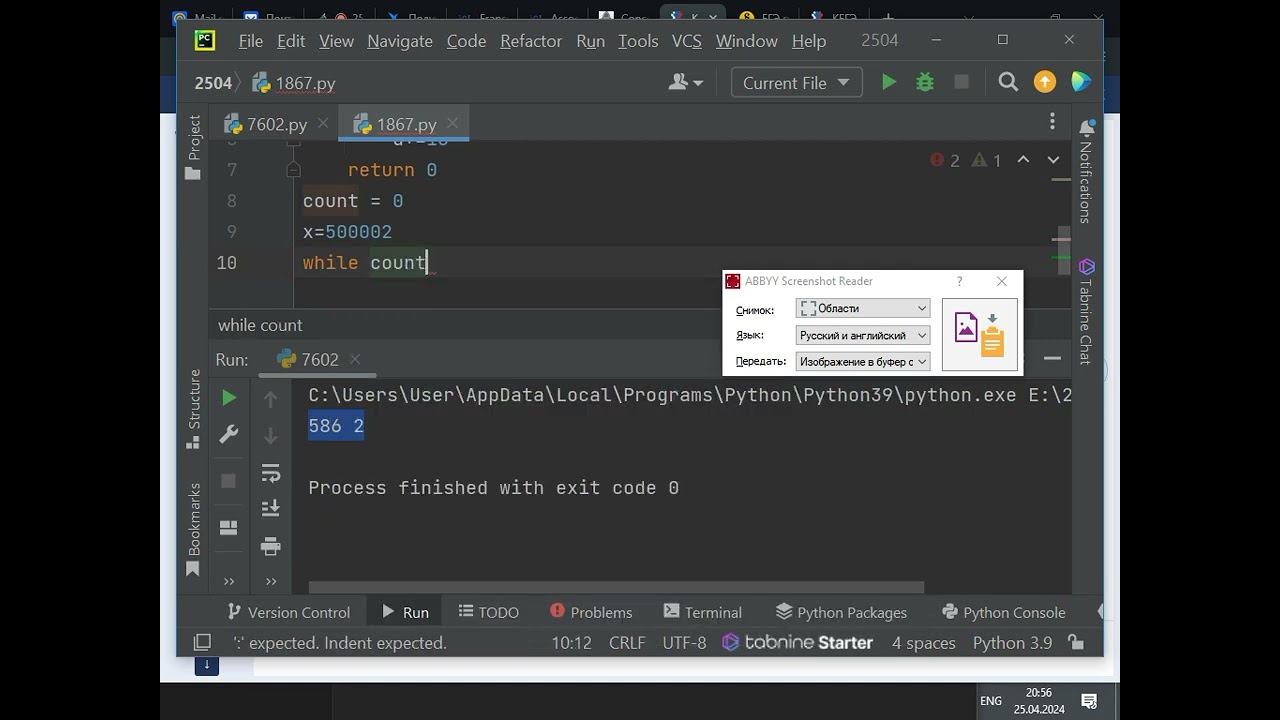Select Python 3.9 interpreter in status bar
Screen dimensions: 1280x720
point(1012,642)
